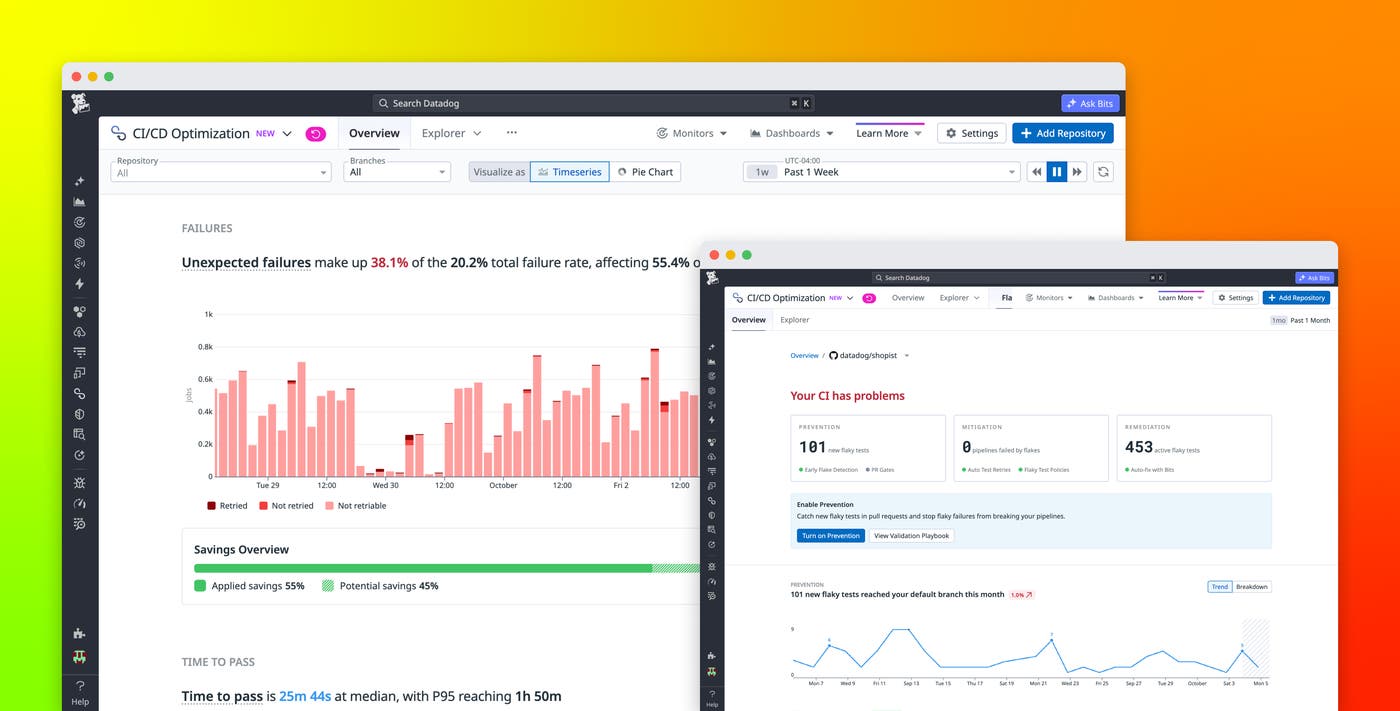Open Settings in back window

pos(971,133)
